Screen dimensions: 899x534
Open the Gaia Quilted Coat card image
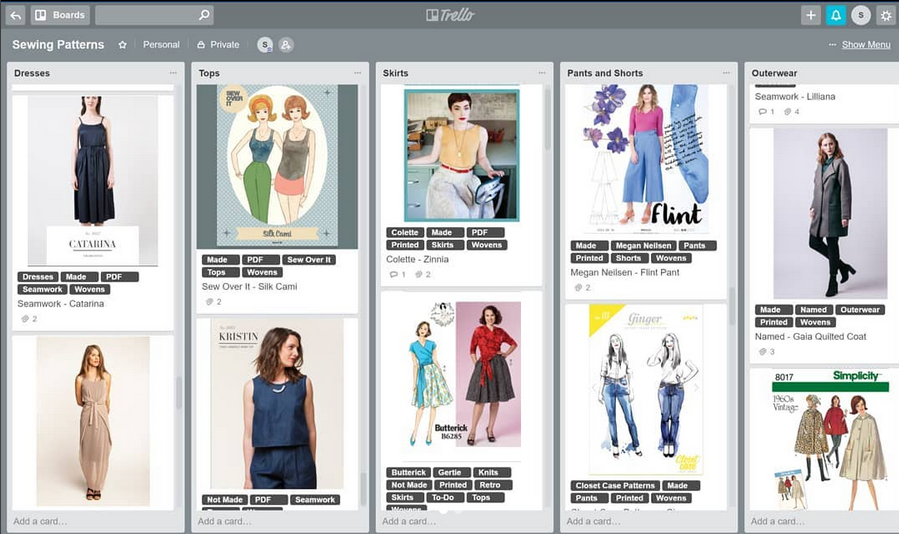(830, 213)
